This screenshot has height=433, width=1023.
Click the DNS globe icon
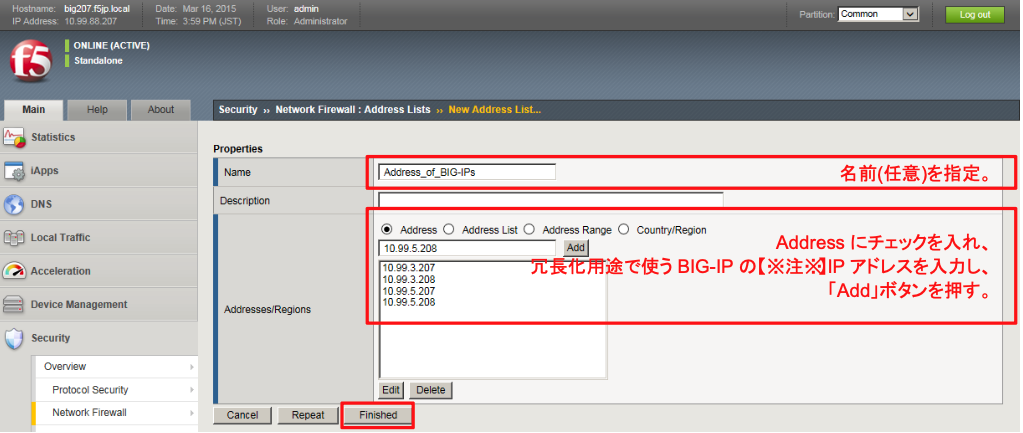(14, 204)
